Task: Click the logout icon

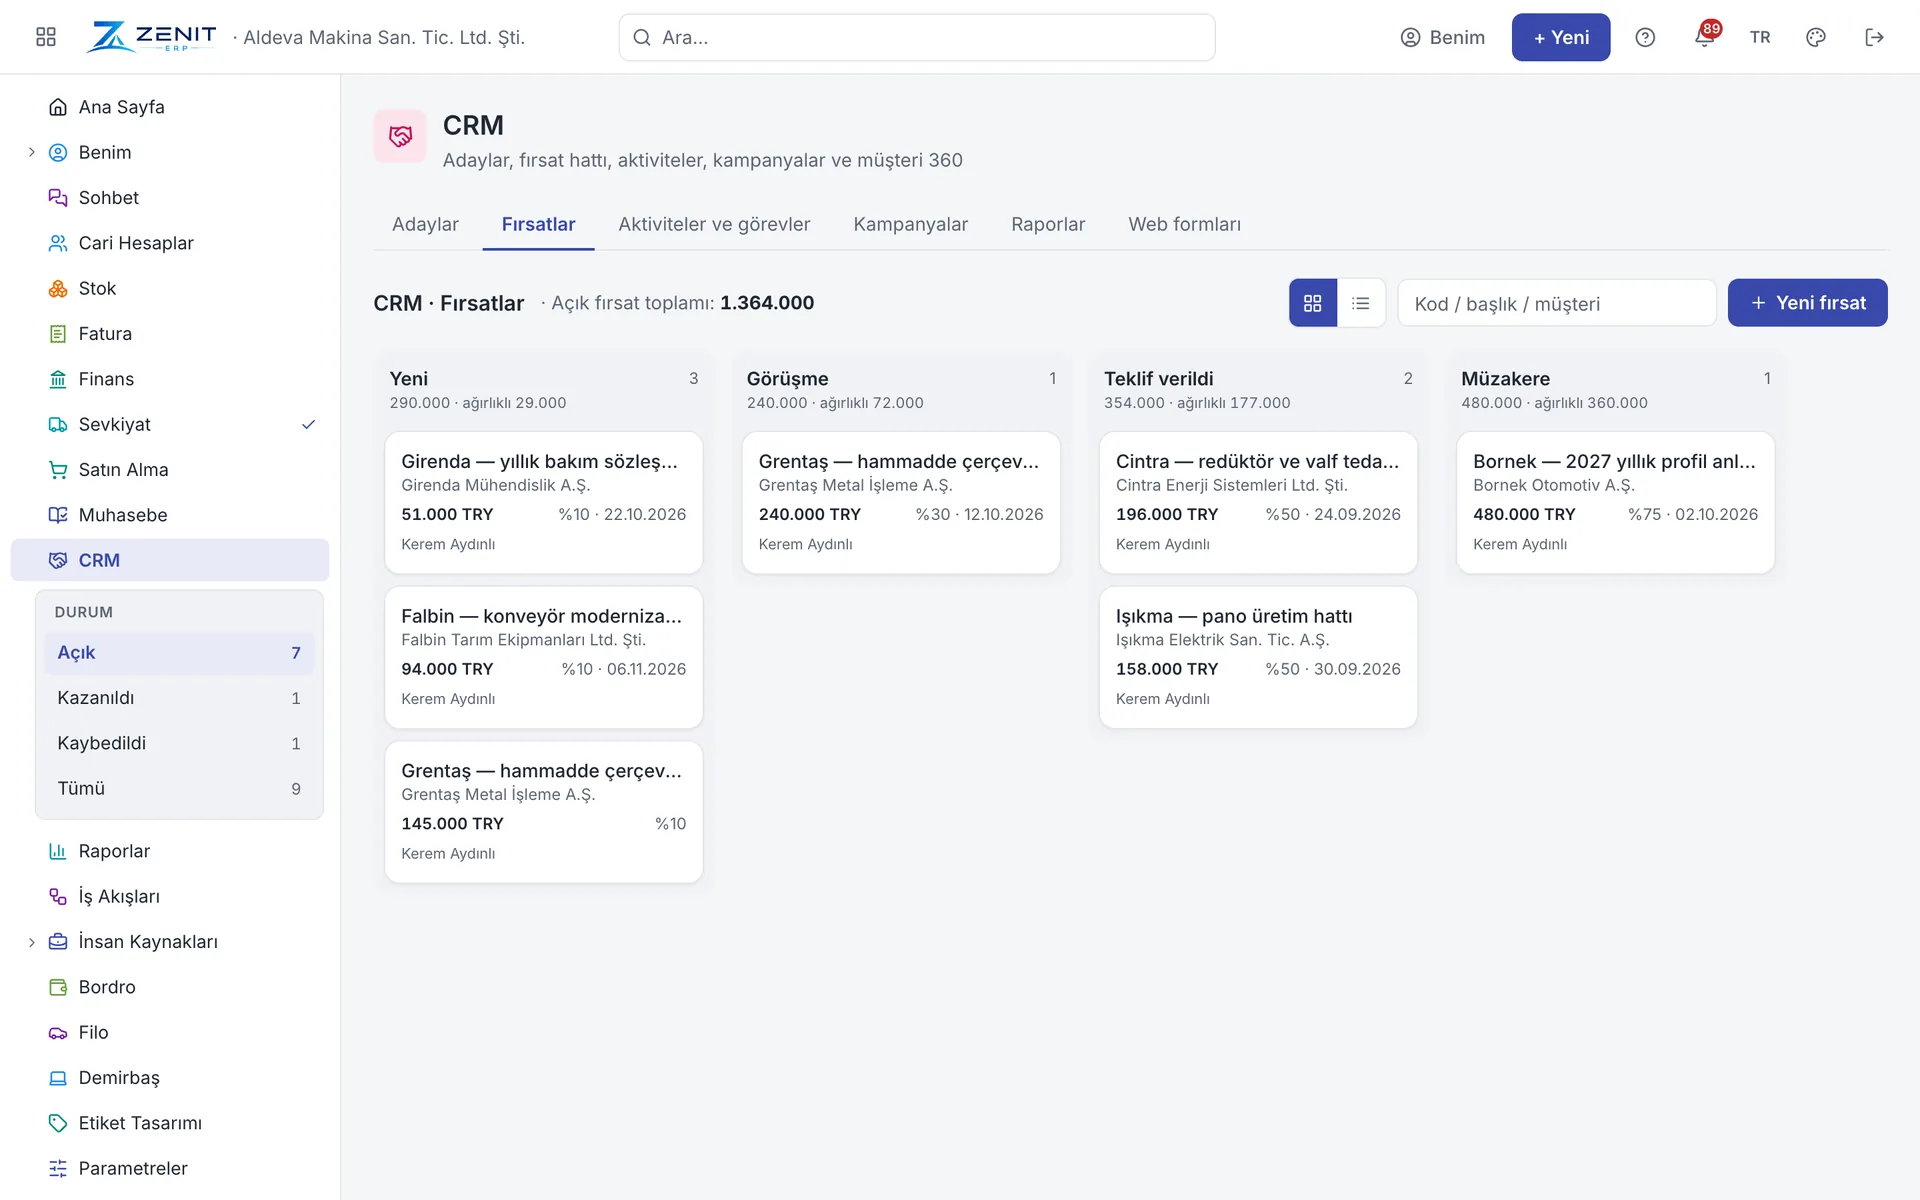Action: coord(1875,37)
